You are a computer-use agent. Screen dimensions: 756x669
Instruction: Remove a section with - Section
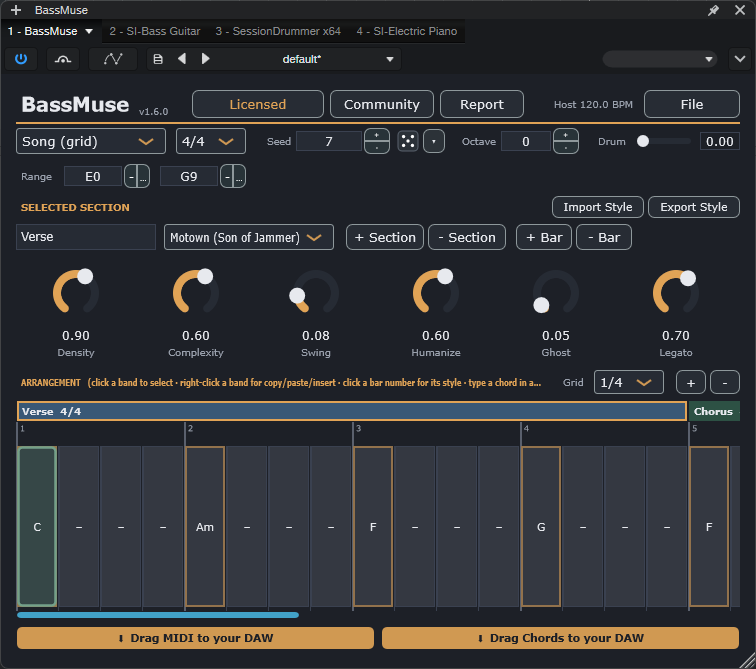(467, 237)
